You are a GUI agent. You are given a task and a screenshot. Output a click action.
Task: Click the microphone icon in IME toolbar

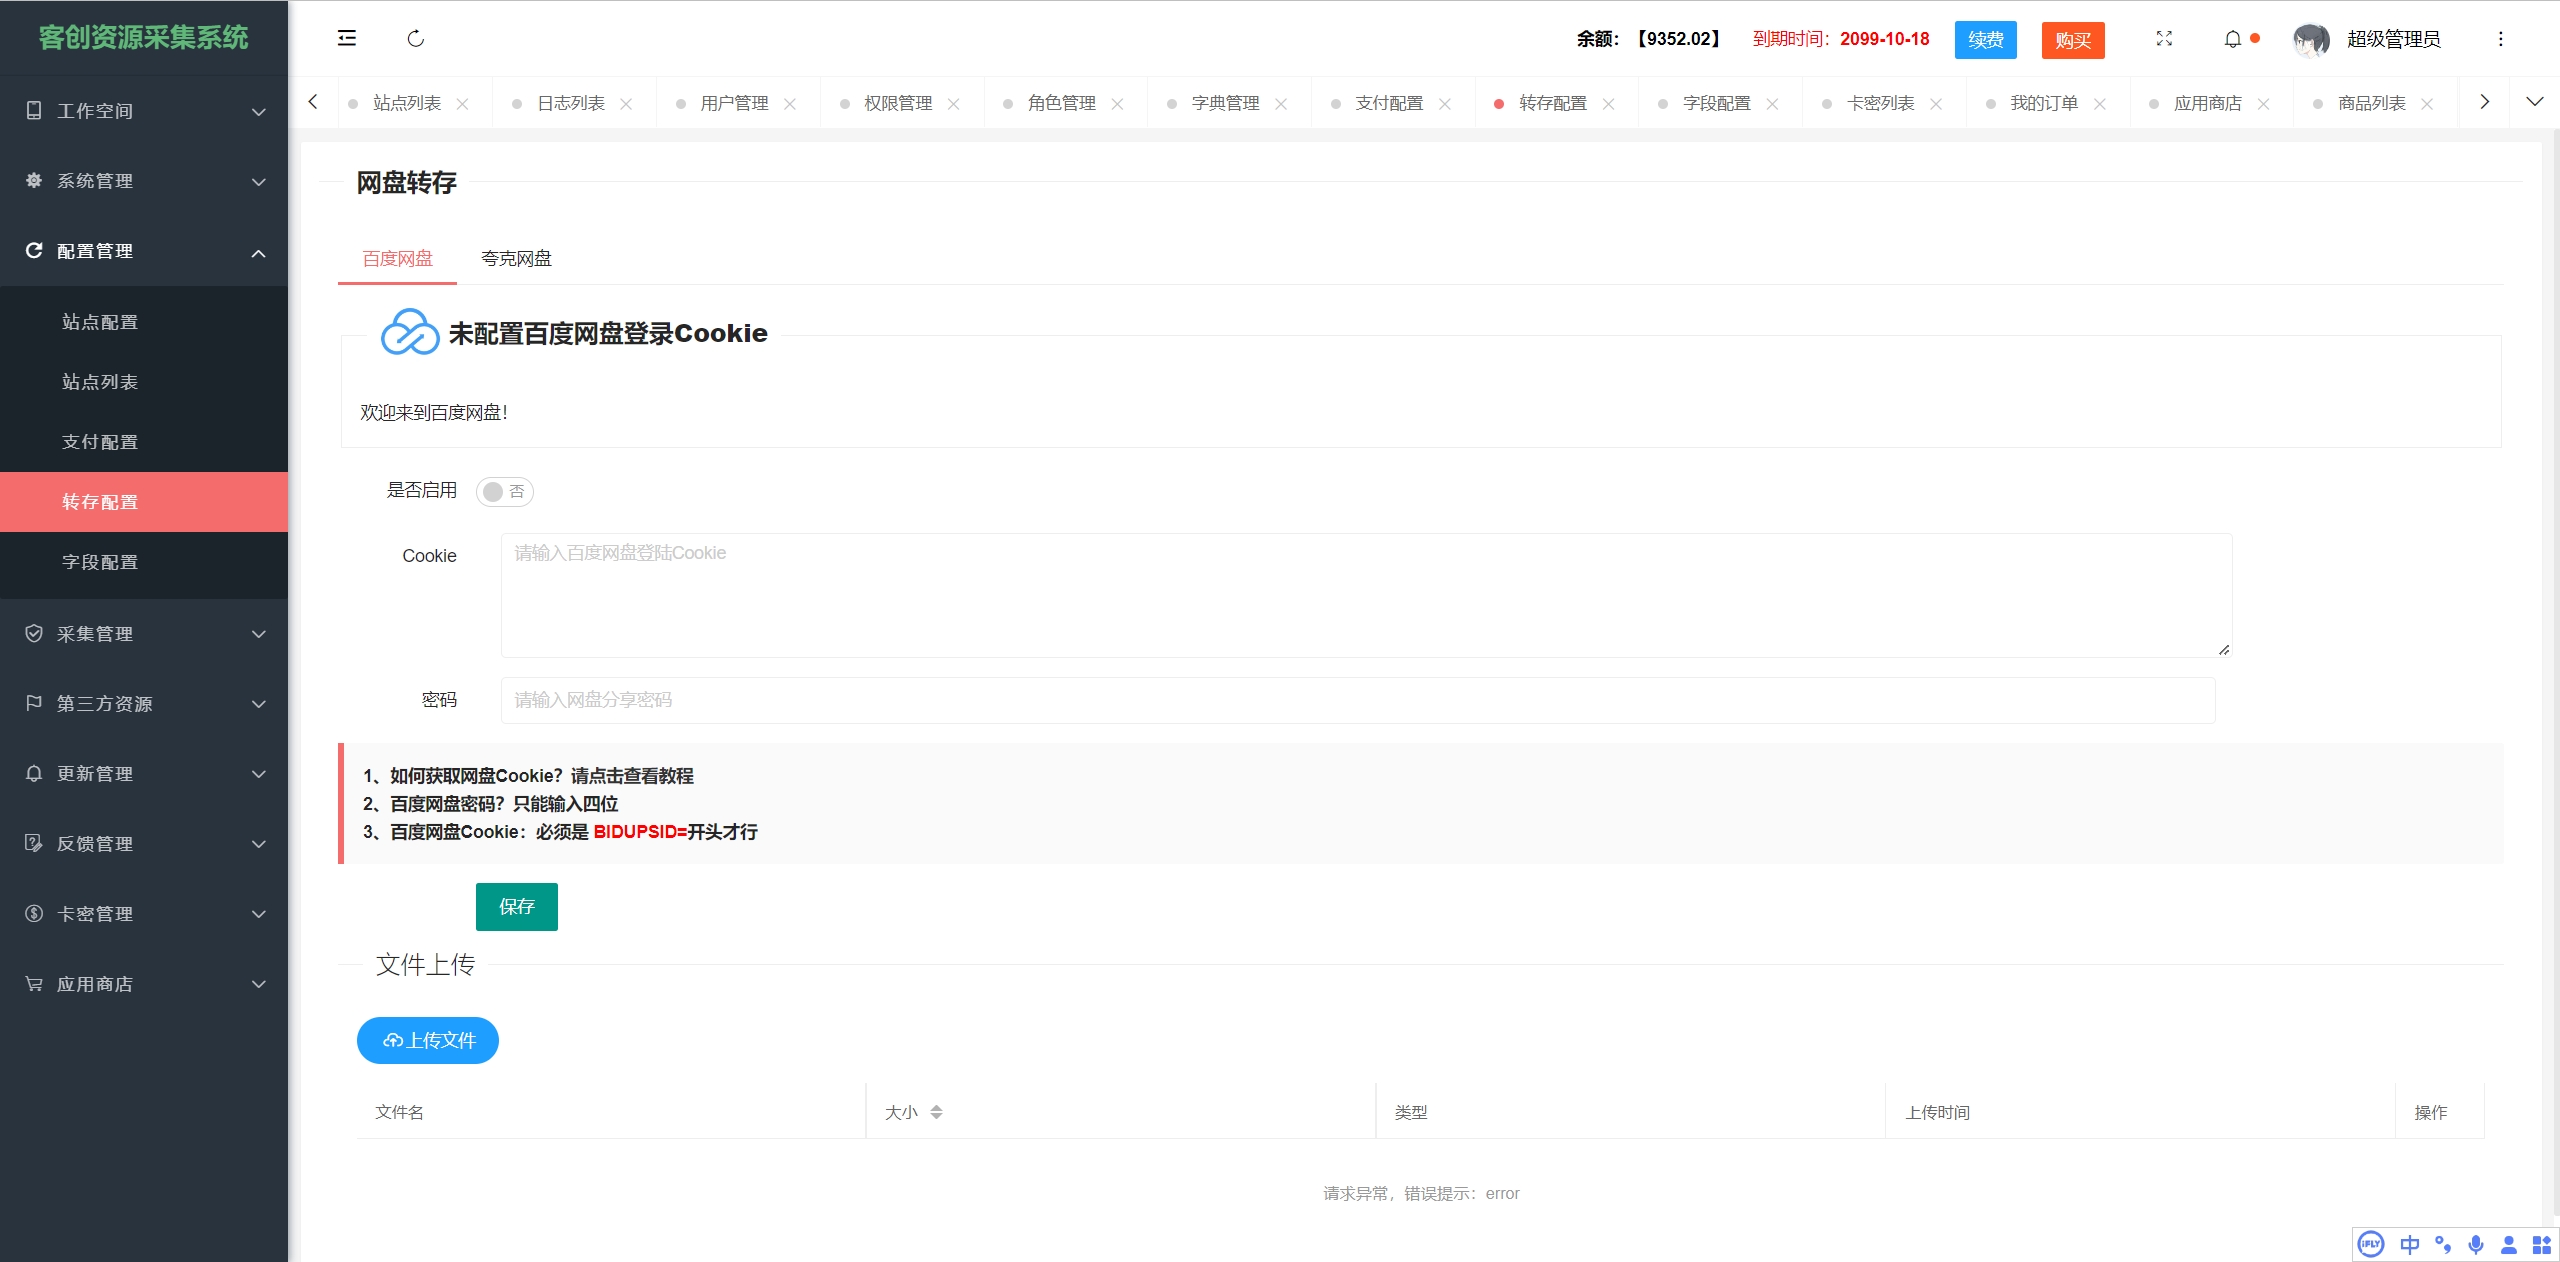click(2476, 1245)
